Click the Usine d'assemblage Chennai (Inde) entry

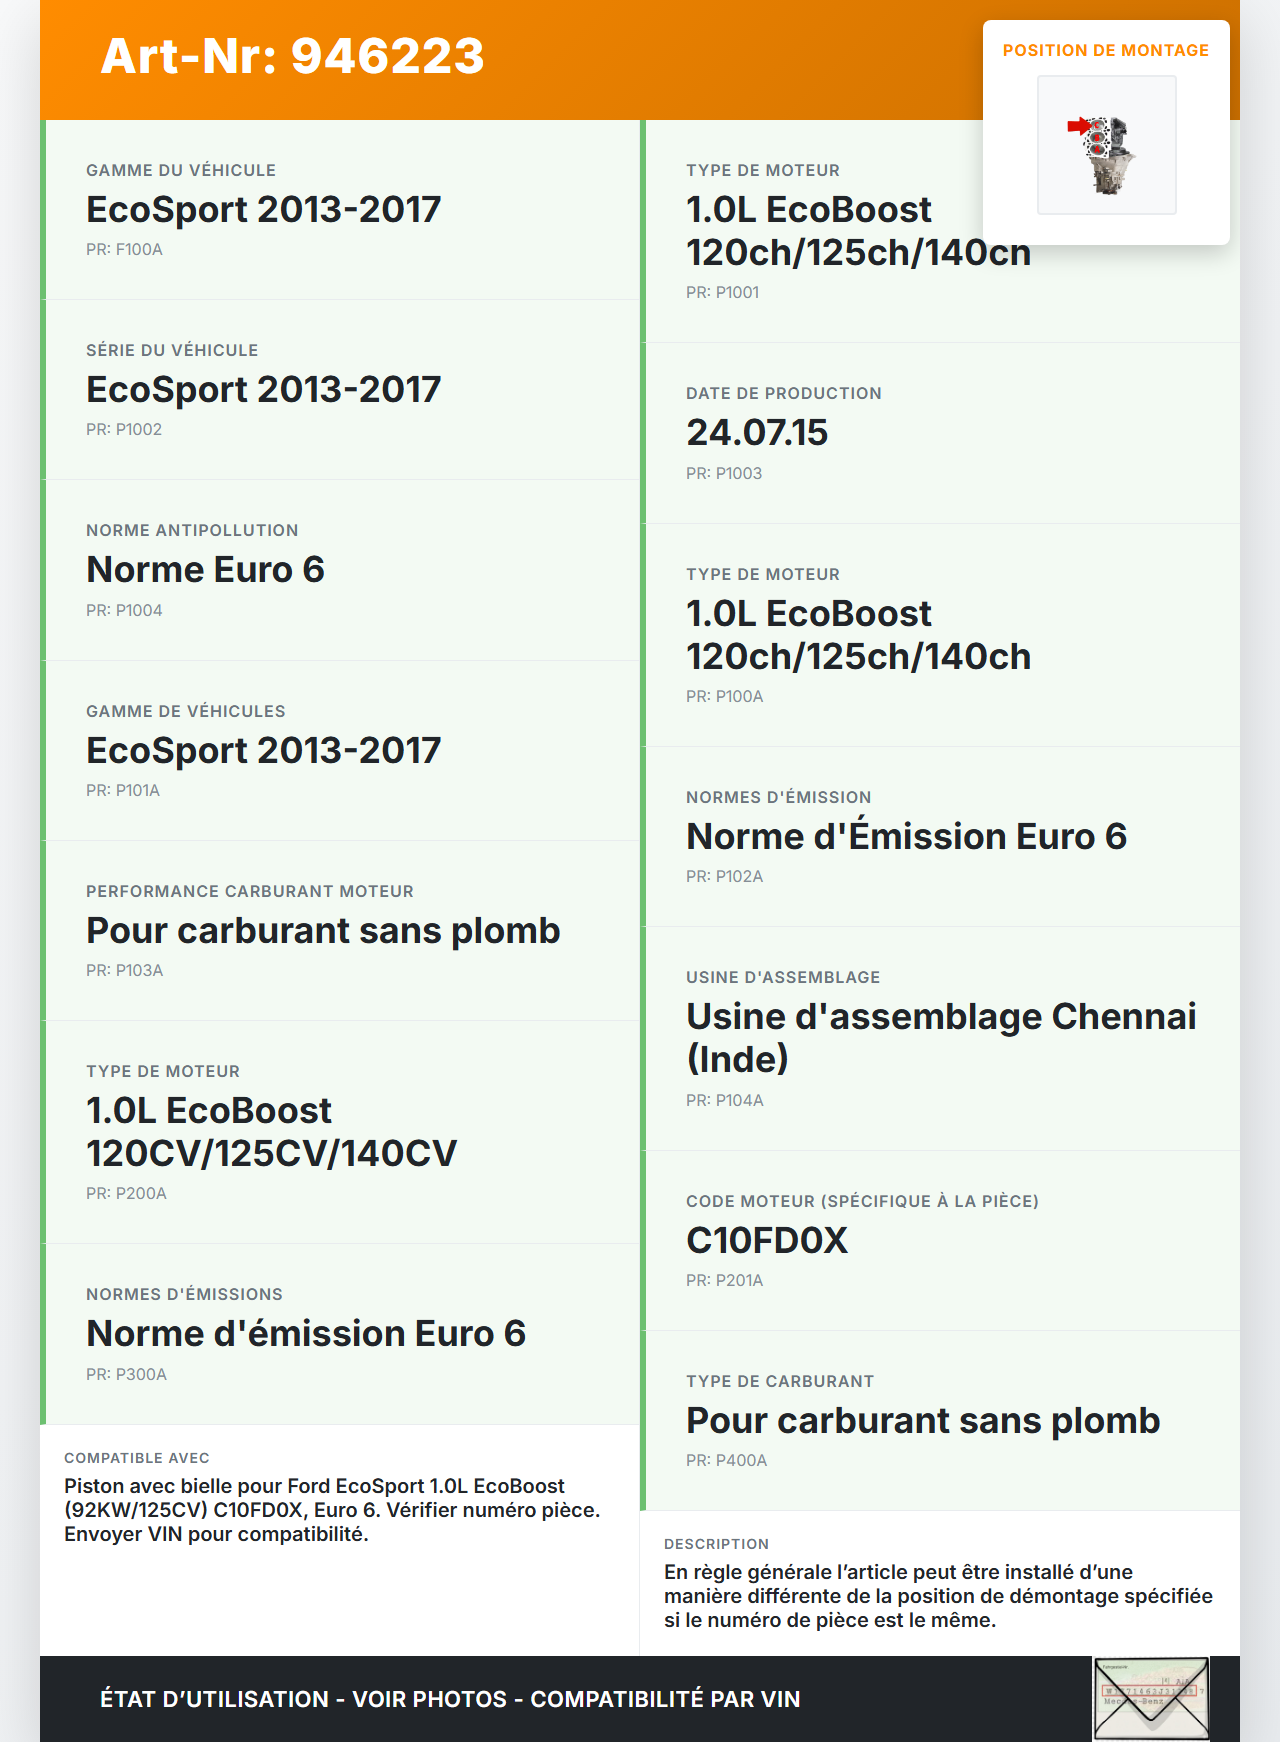coord(940,1037)
